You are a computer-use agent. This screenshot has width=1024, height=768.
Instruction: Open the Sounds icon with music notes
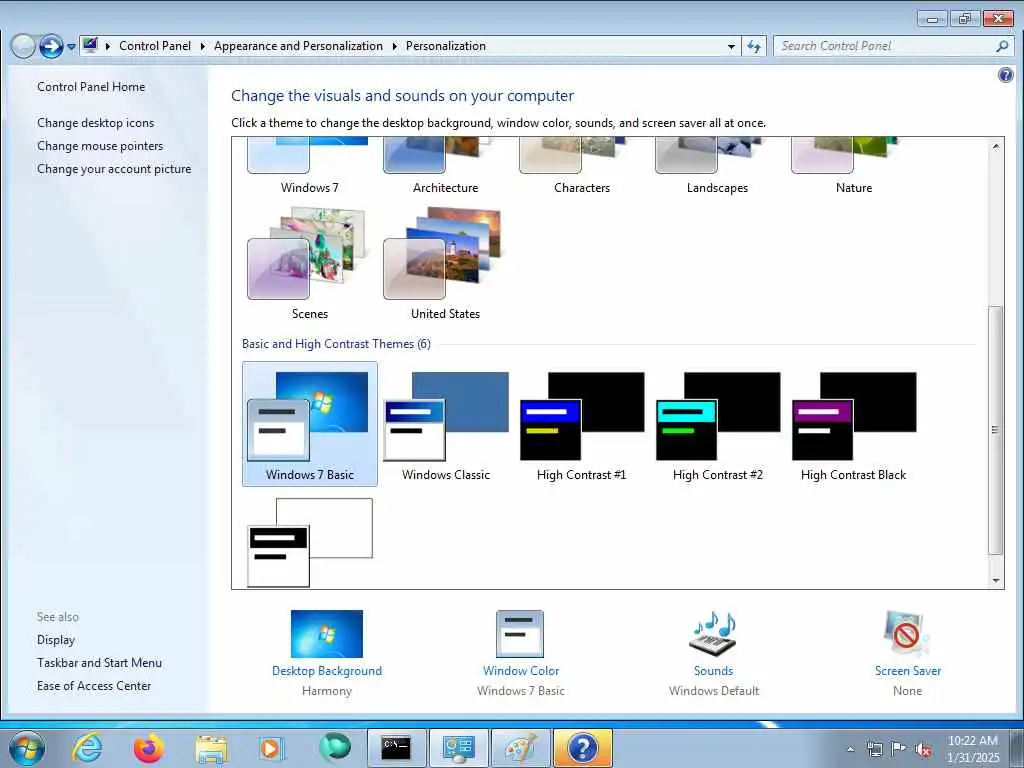tap(713, 633)
